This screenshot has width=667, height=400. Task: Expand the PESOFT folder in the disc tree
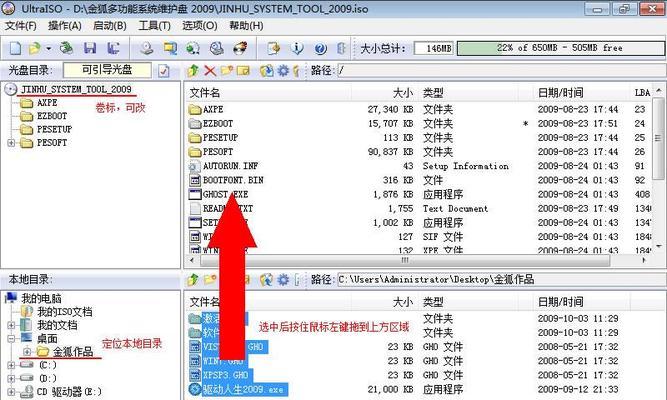[x=11, y=143]
